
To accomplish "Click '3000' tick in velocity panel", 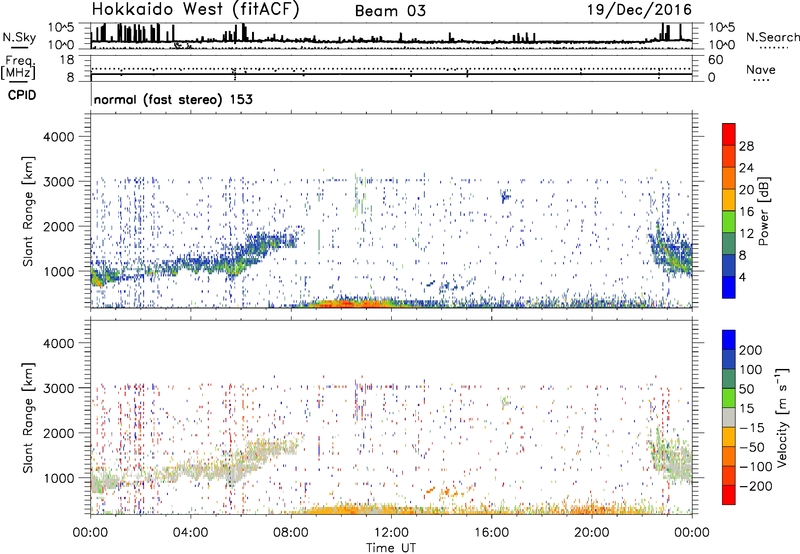I will tap(59, 388).
